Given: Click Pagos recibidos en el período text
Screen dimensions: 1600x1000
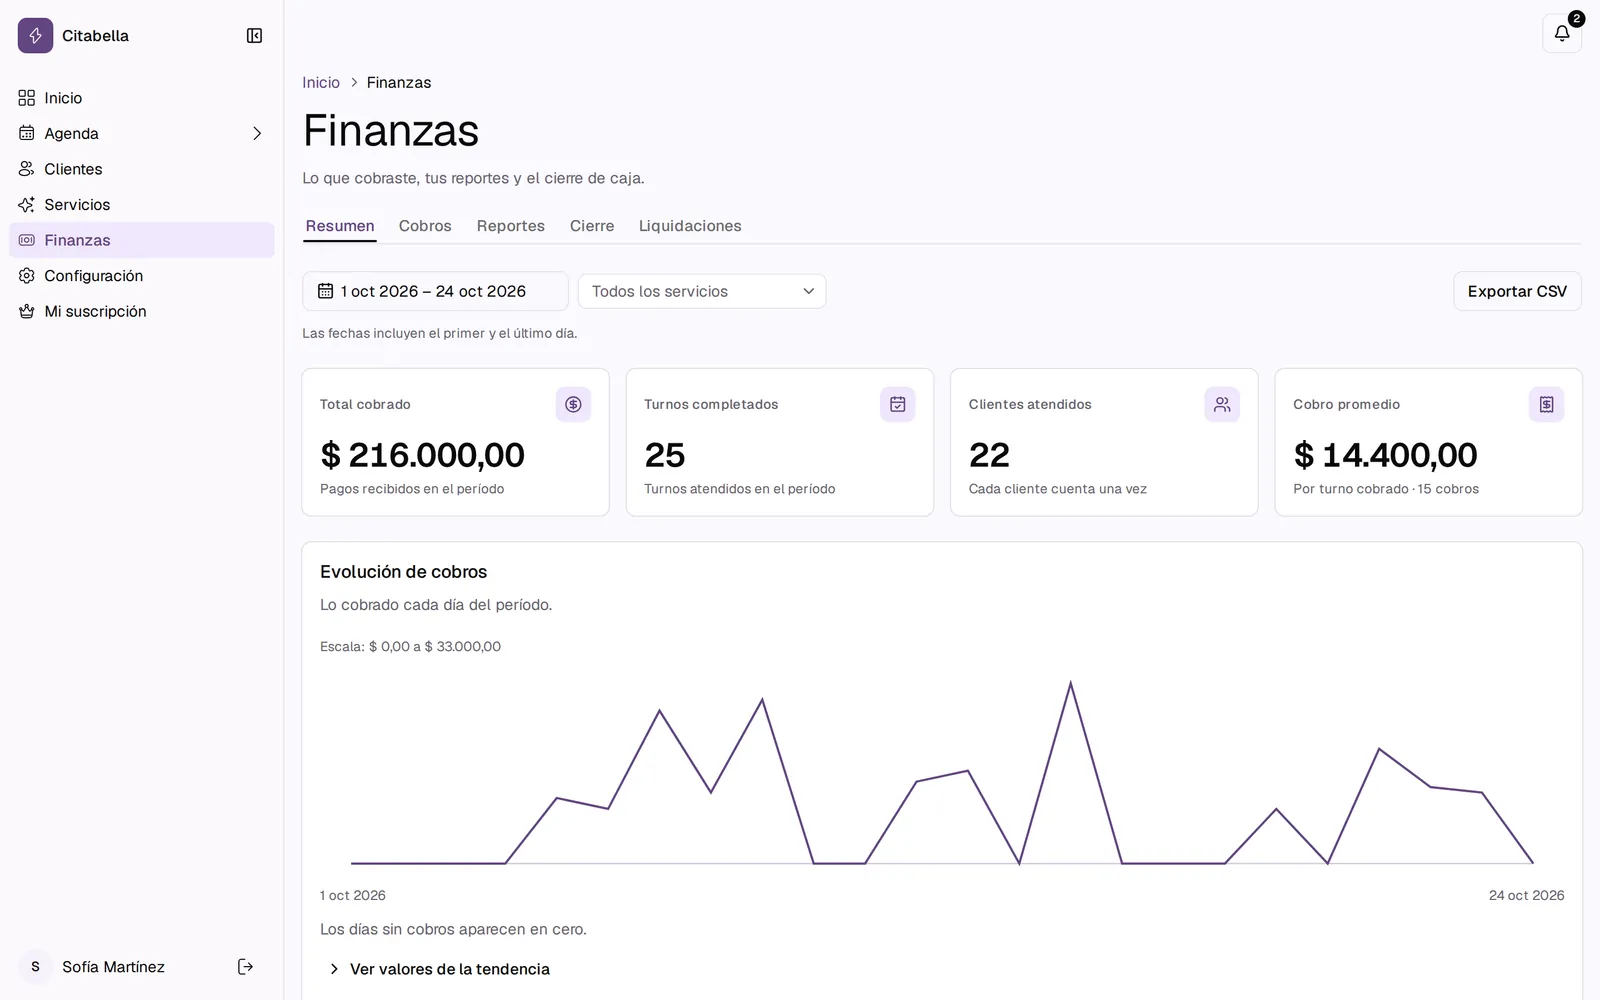Looking at the screenshot, I should coord(412,489).
